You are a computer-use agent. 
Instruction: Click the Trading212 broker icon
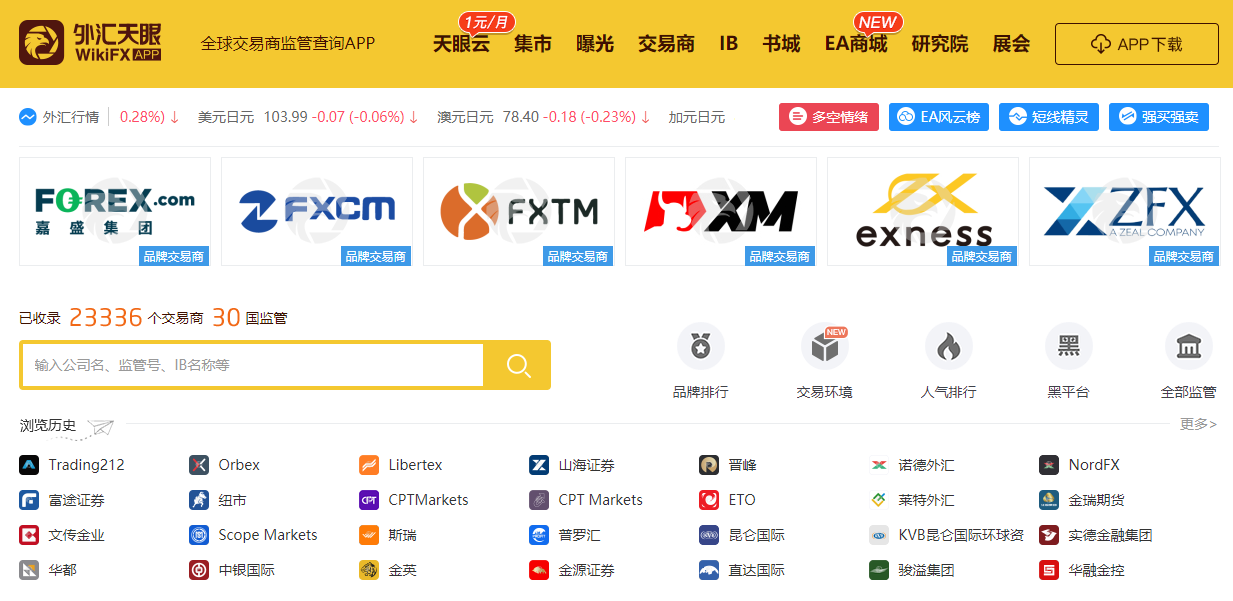29,465
